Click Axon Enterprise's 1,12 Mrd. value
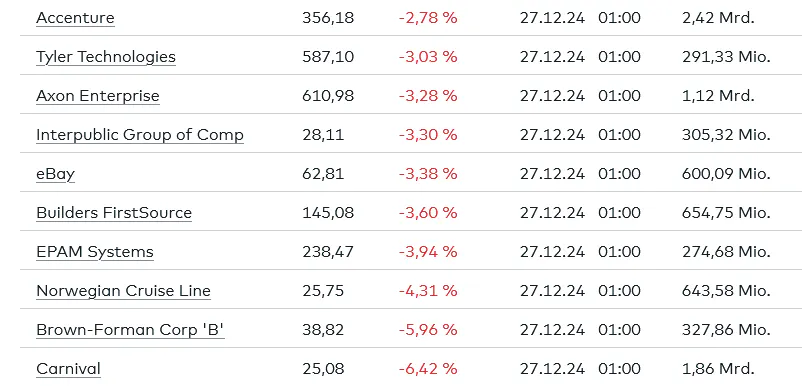 pos(718,96)
